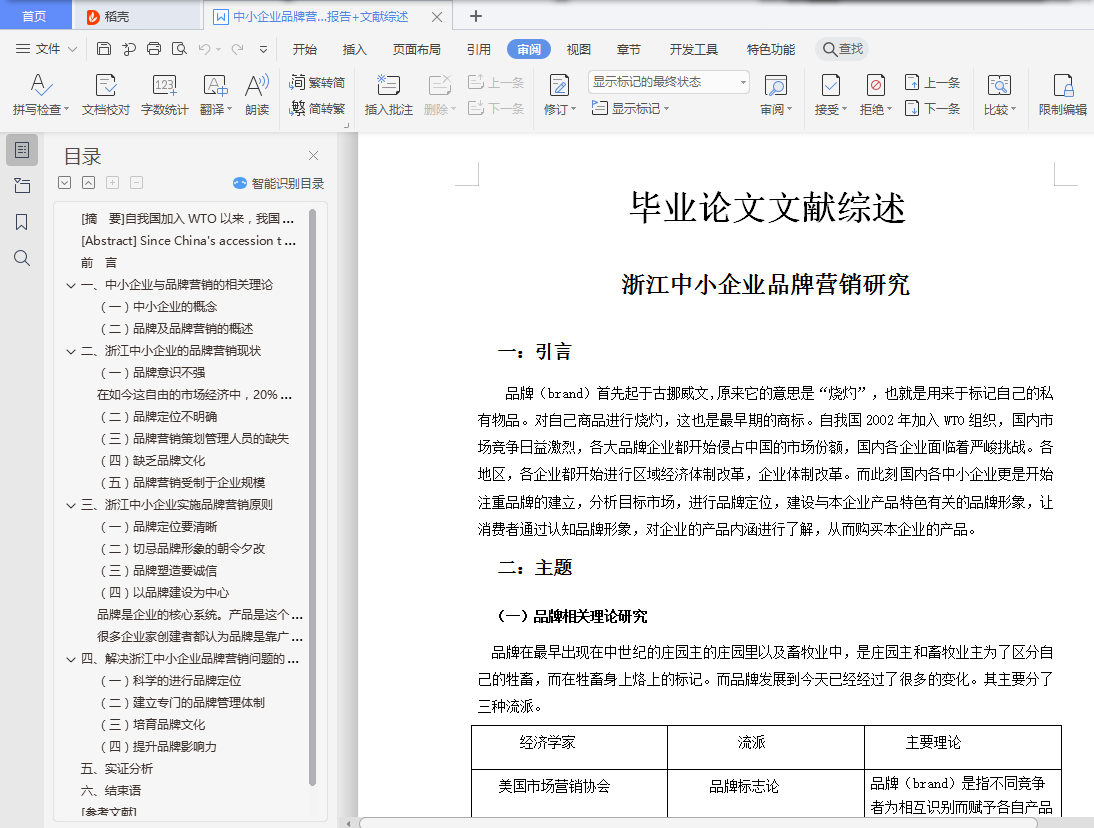This screenshot has width=1094, height=828.
Task: Collapse section 四、解决浙江中小企业品牌营销问题的
Action: tap(70, 659)
